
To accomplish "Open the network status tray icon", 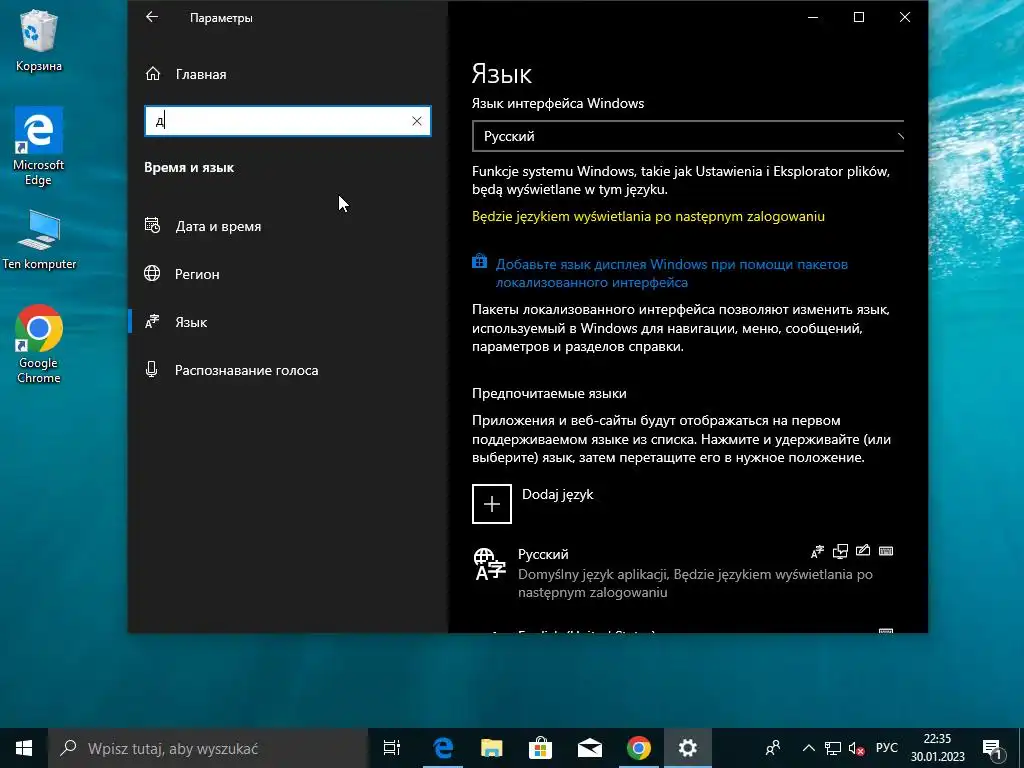I will [x=833, y=748].
